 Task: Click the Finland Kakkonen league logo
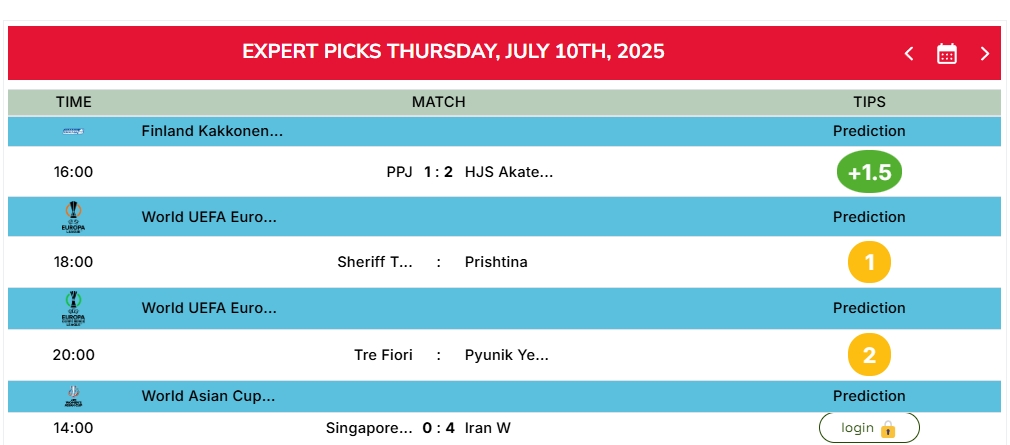[x=73, y=131]
